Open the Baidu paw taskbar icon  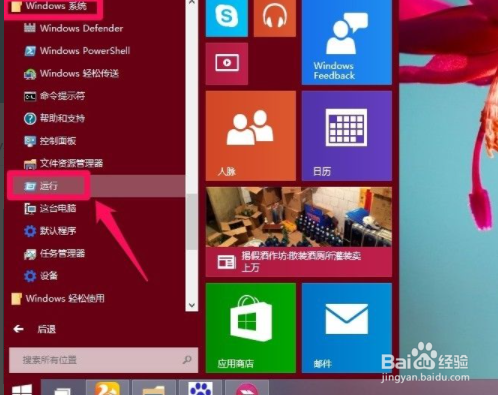coord(200,388)
